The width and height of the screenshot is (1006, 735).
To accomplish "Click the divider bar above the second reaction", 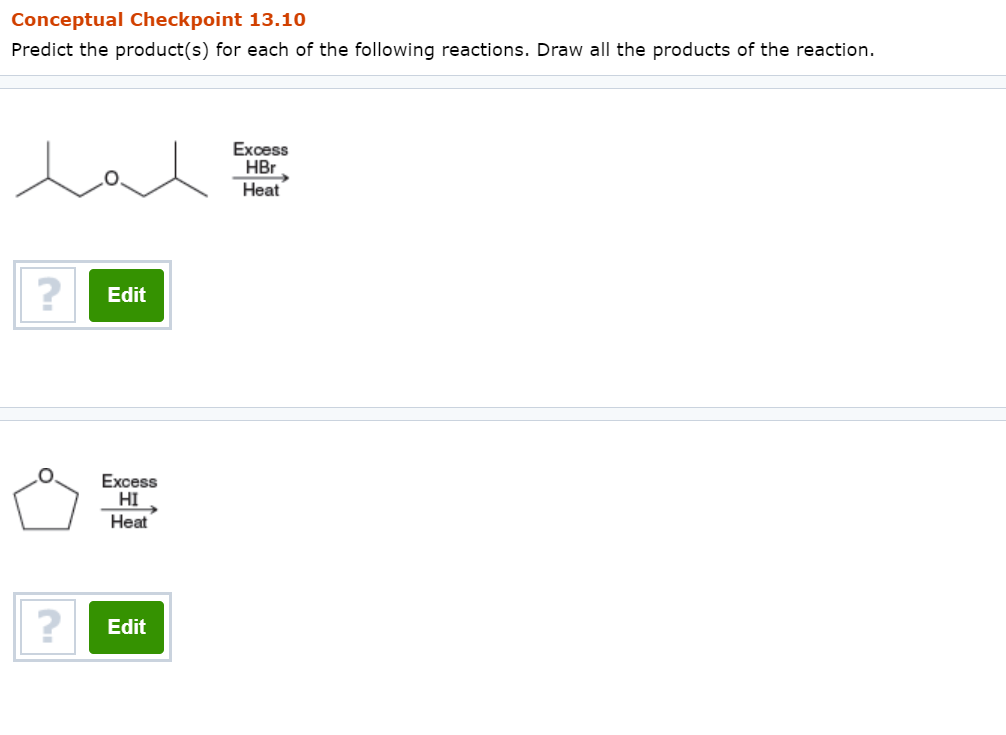I will (503, 413).
